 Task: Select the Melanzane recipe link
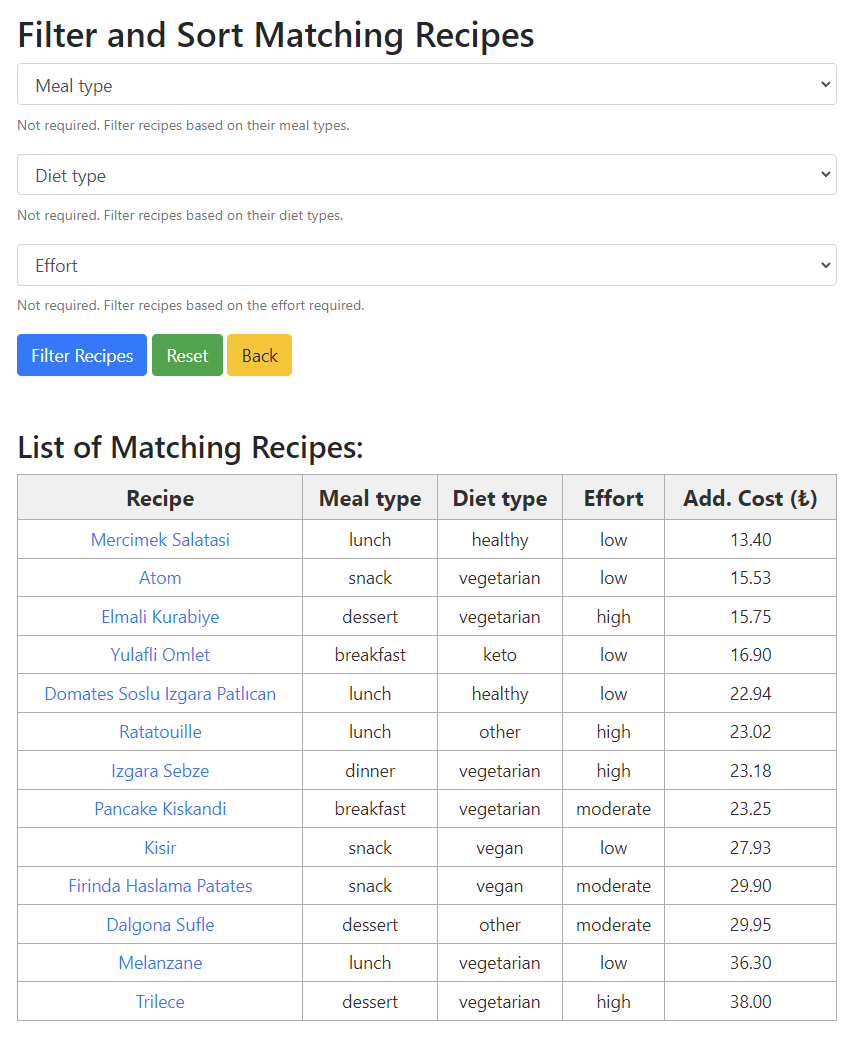[x=160, y=963]
